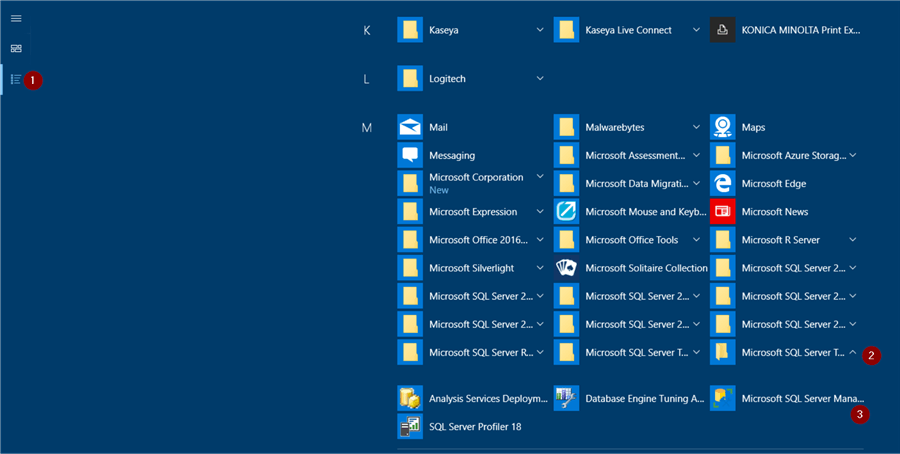This screenshot has height=454, width=900.
Task: Launch Analysis Services Deployment Wizard icon
Action: [410, 398]
